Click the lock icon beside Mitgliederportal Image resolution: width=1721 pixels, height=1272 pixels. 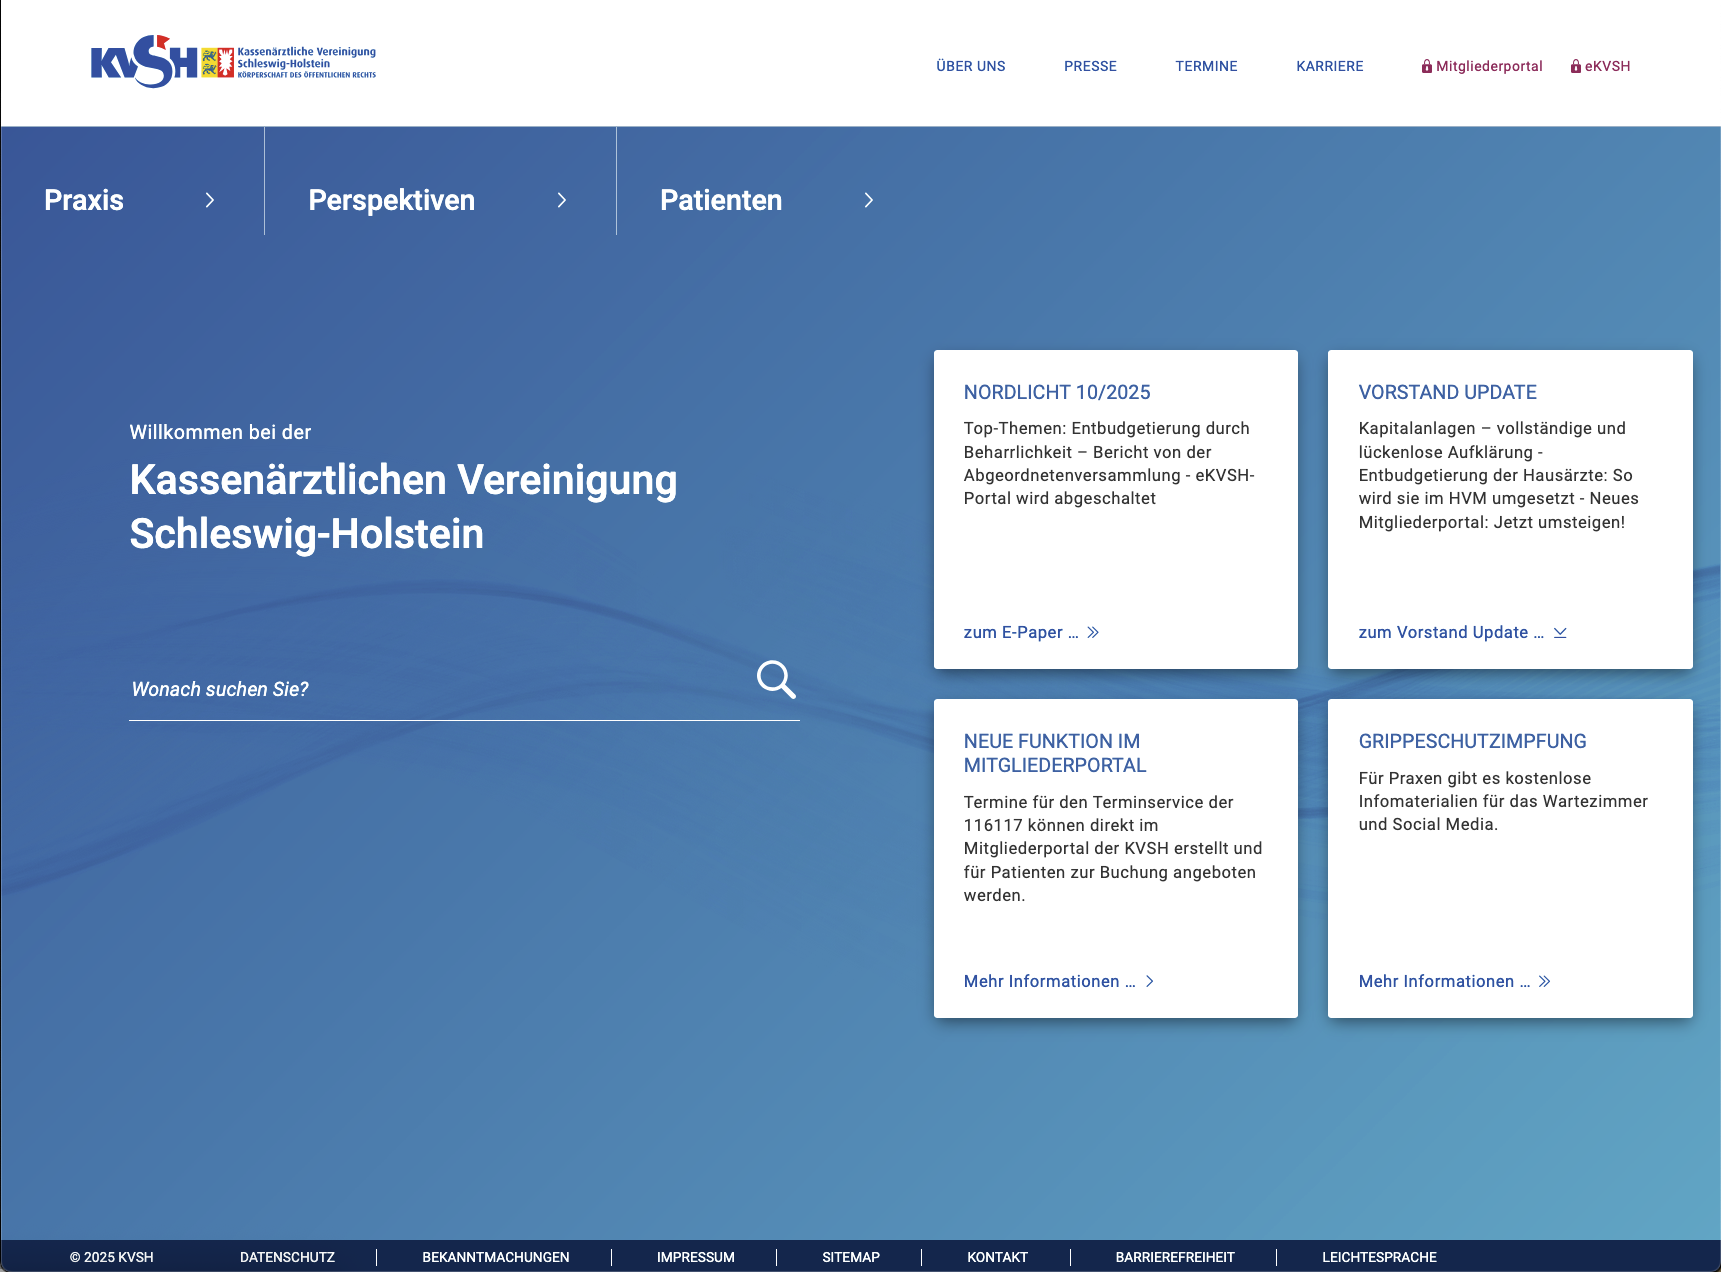click(x=1427, y=67)
